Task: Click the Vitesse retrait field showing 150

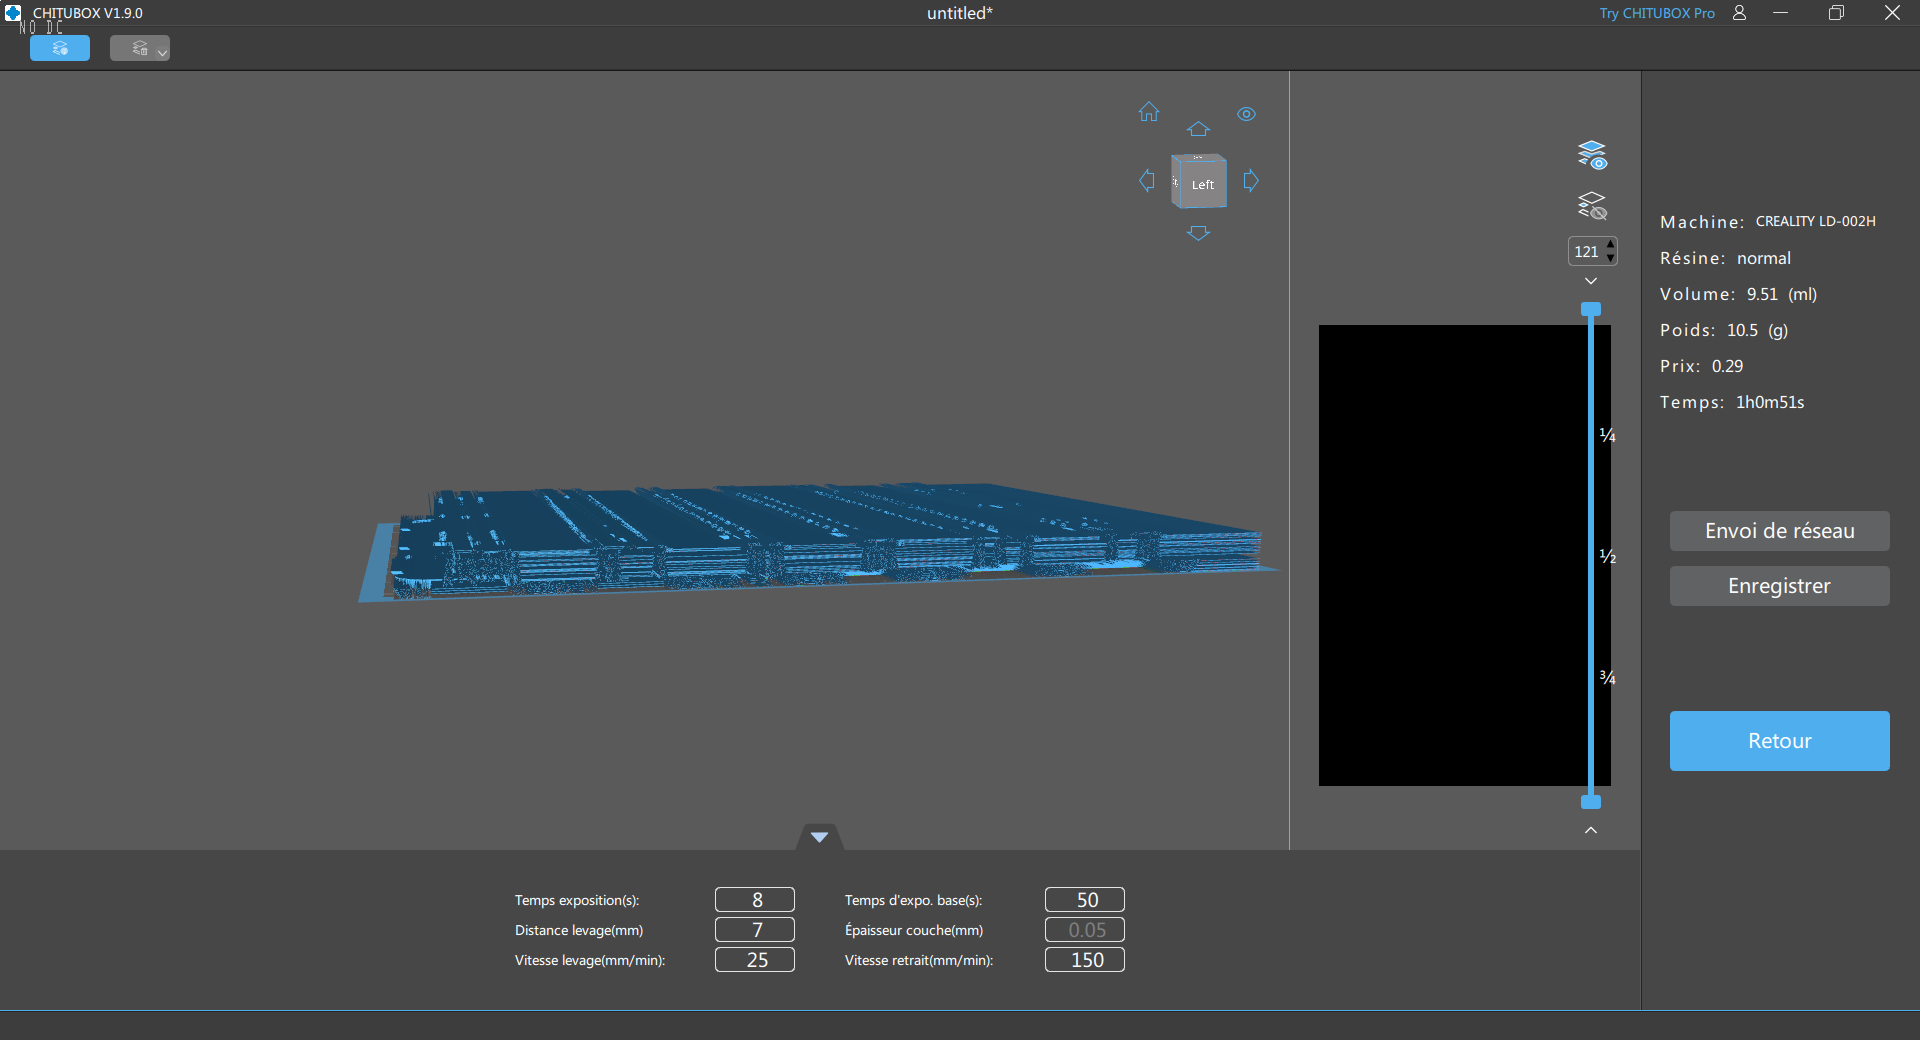Action: coord(1085,960)
